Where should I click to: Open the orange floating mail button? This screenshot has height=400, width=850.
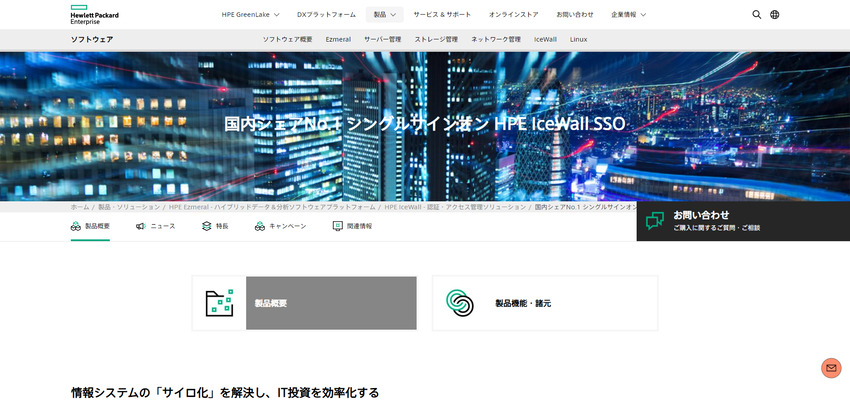pyautogui.click(x=831, y=368)
